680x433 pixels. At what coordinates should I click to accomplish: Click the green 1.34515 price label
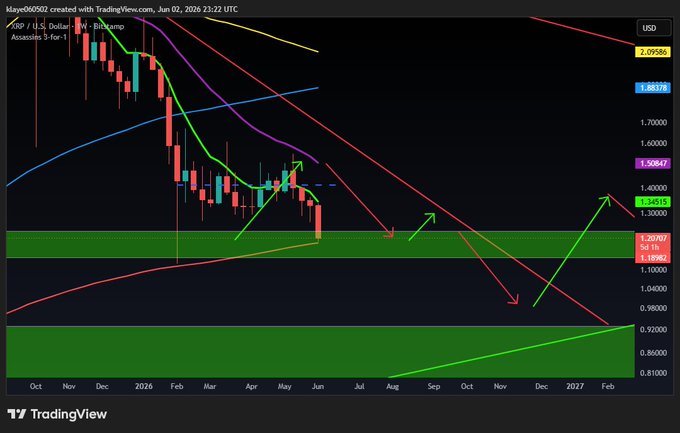(653, 202)
